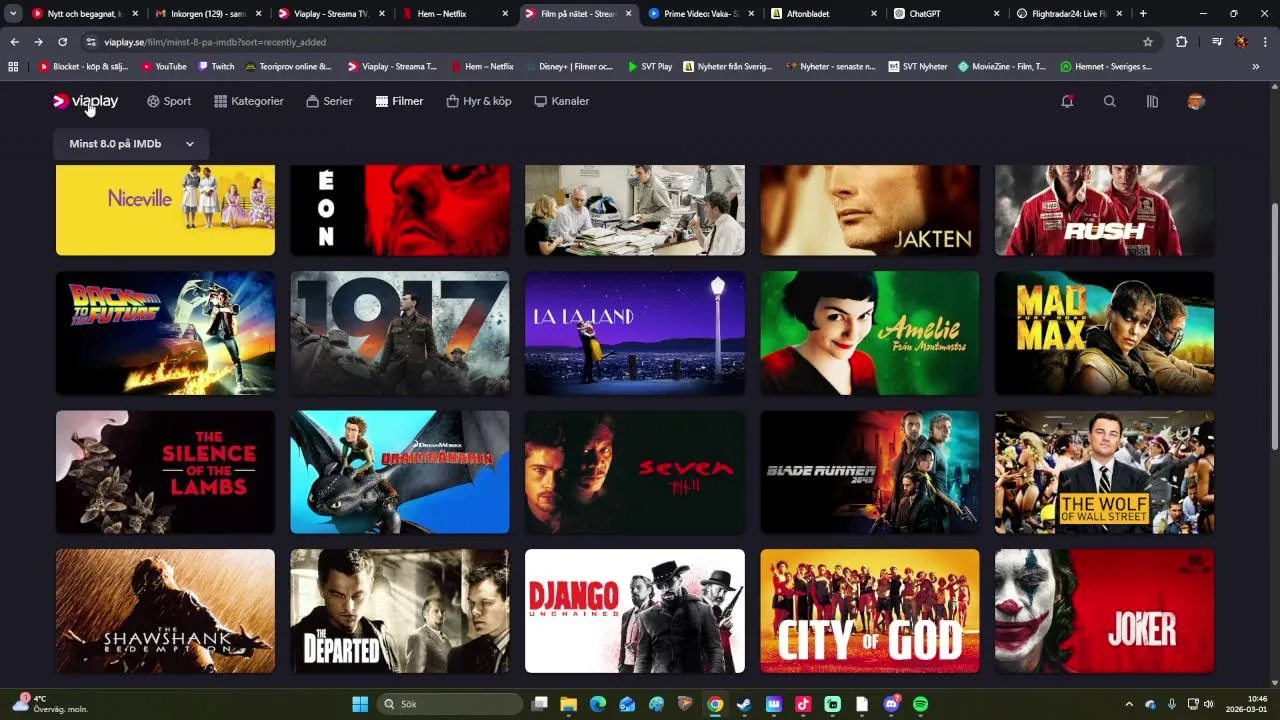Screen dimensions: 1280x720
Task: Open the Sport menu
Action: tap(168, 101)
